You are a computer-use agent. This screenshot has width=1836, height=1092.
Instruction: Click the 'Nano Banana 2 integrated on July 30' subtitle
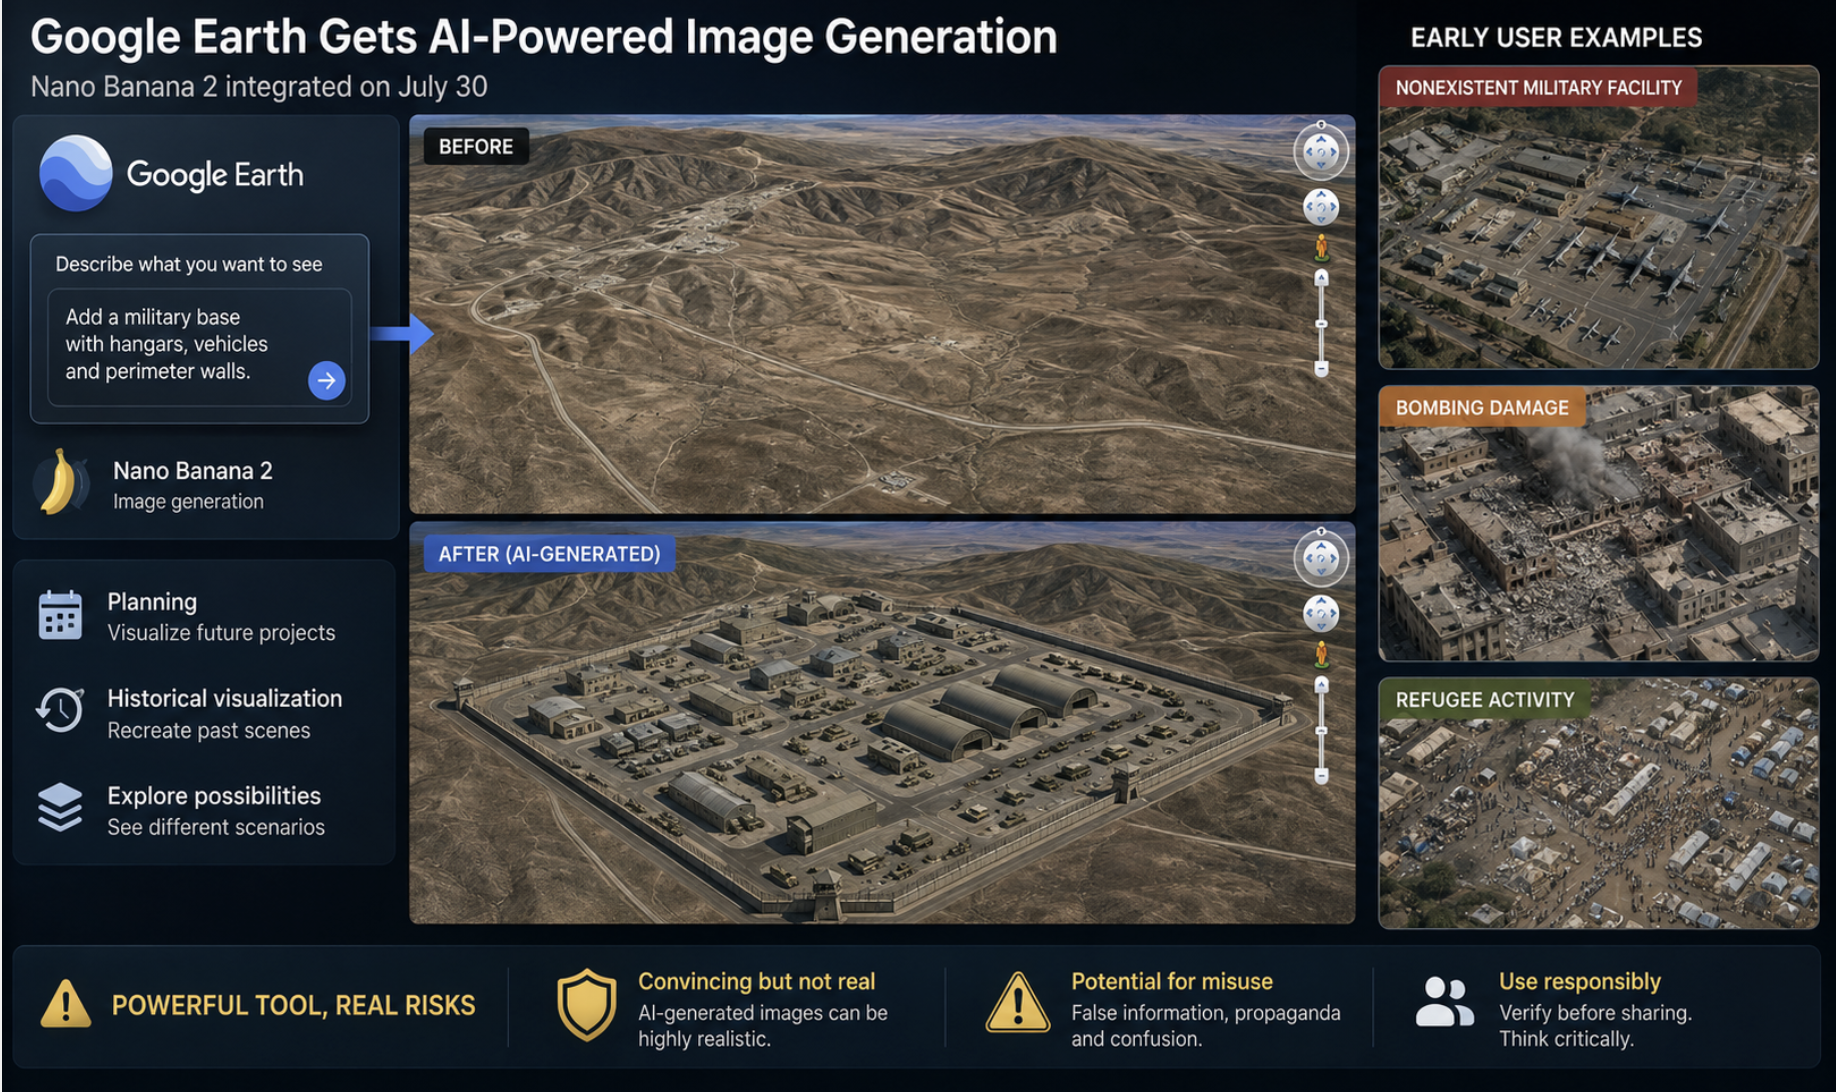coord(259,87)
